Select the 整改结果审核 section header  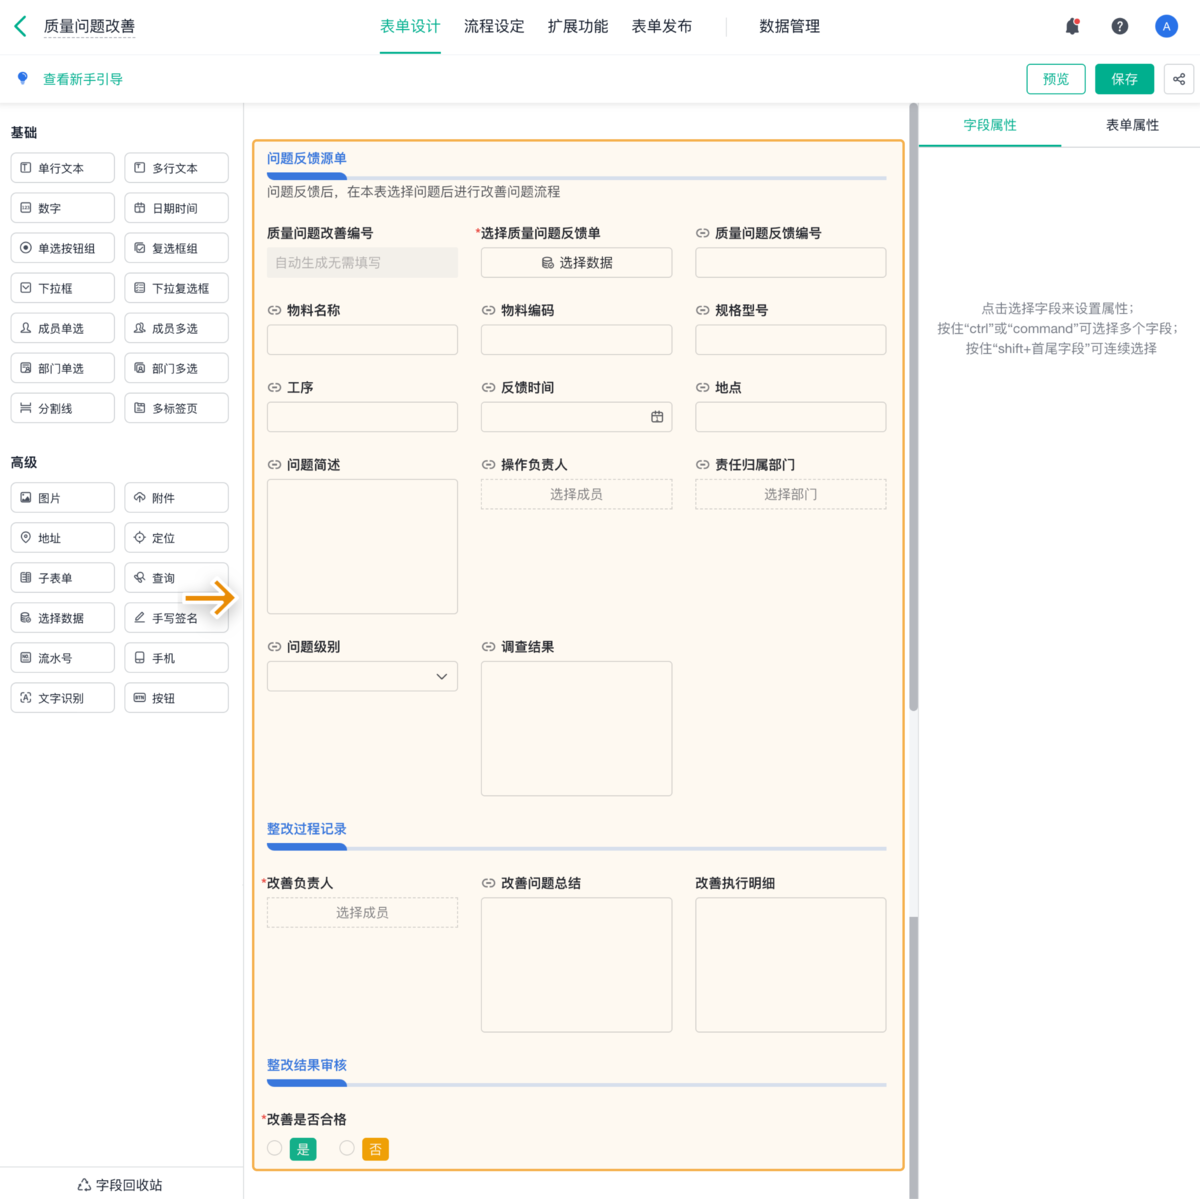coord(307,1065)
